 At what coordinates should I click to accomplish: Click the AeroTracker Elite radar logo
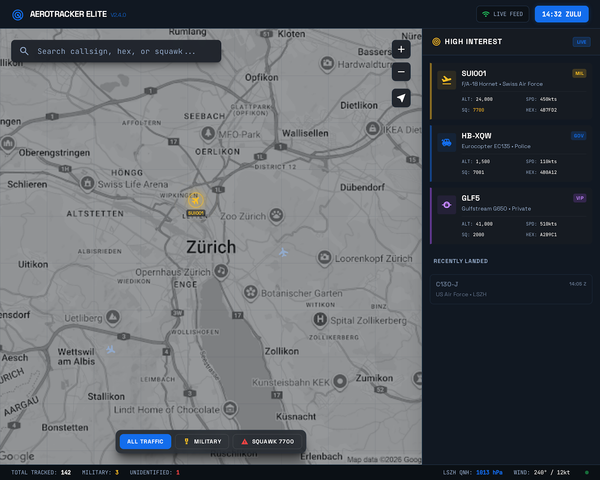pos(17,14)
